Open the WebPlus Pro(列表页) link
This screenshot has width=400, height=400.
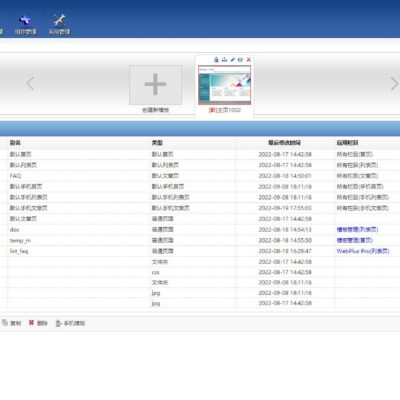click(363, 251)
